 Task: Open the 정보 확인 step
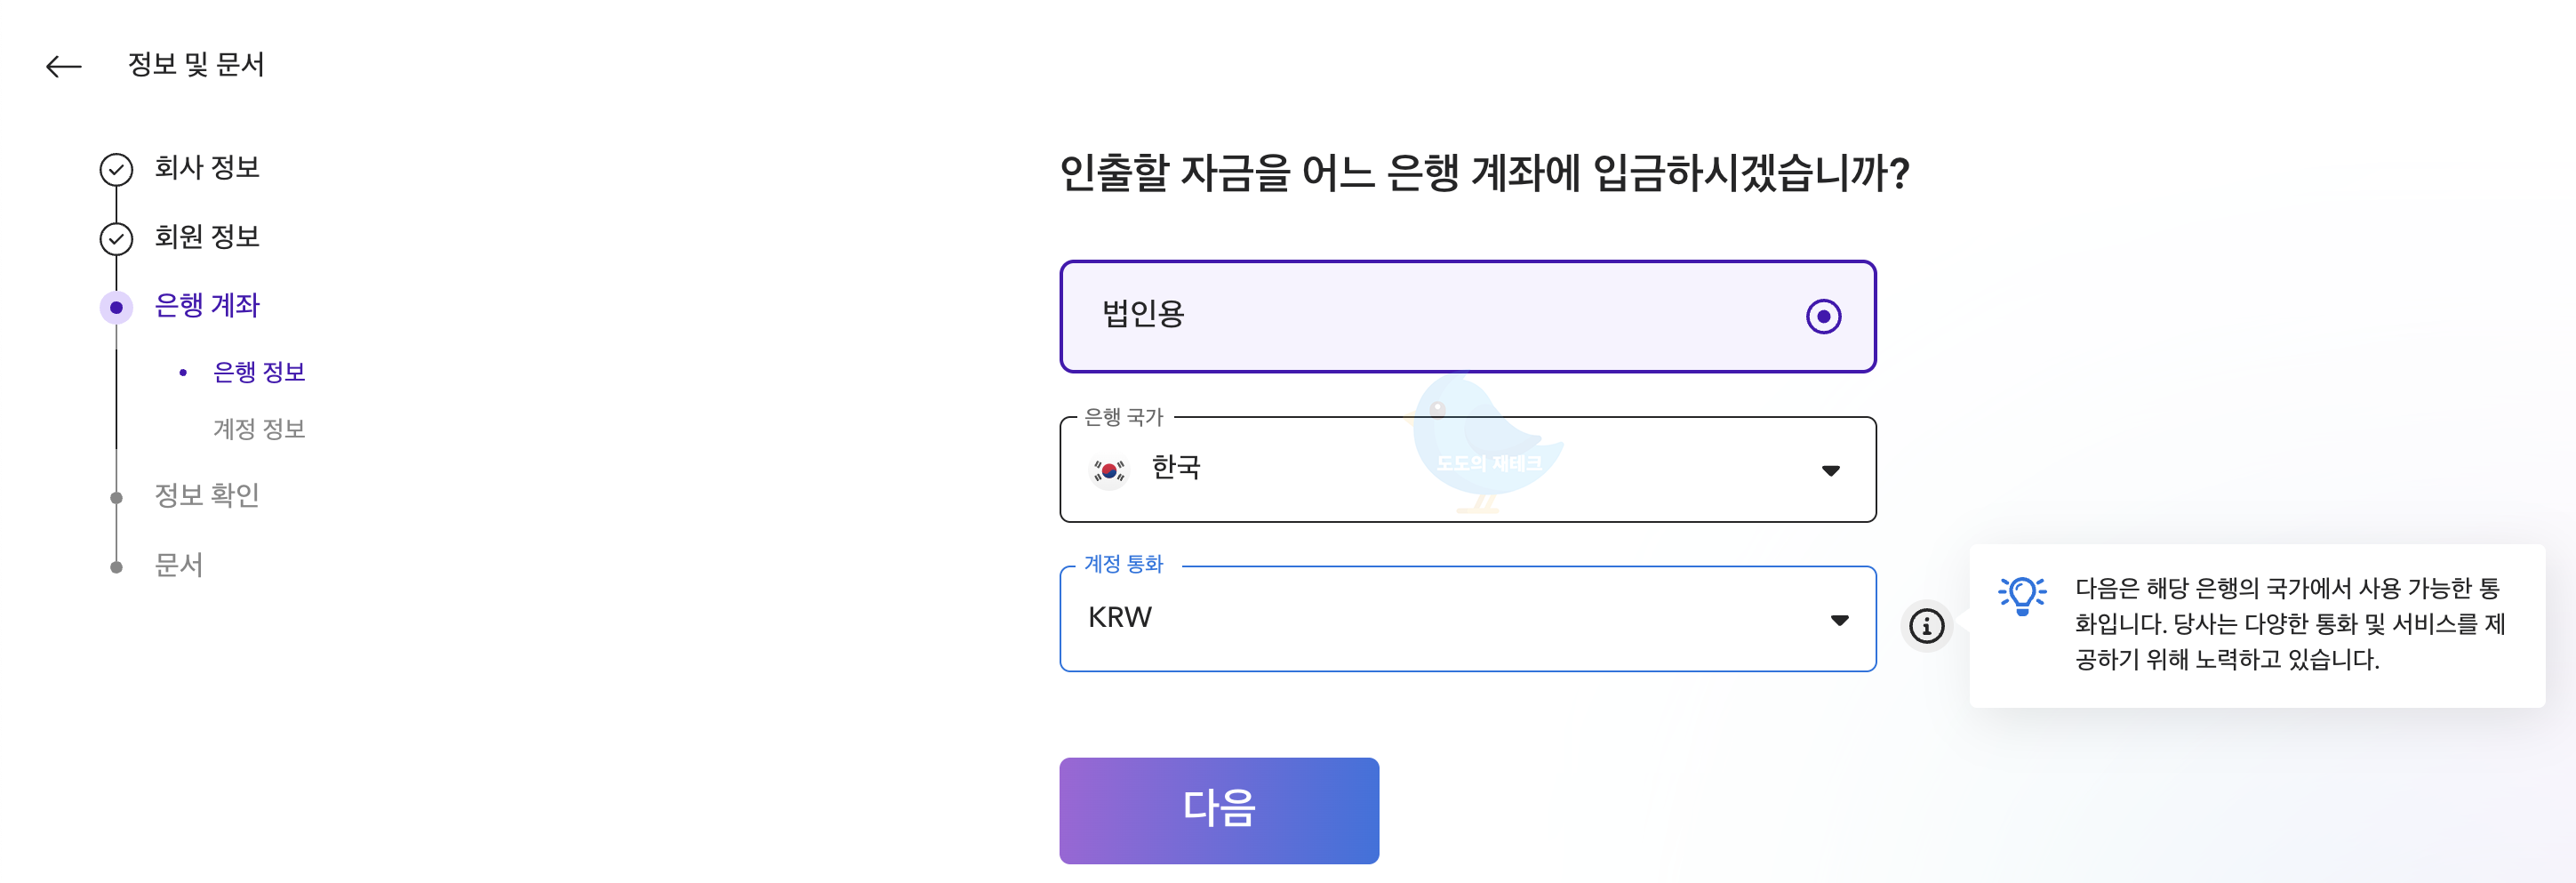click(207, 496)
